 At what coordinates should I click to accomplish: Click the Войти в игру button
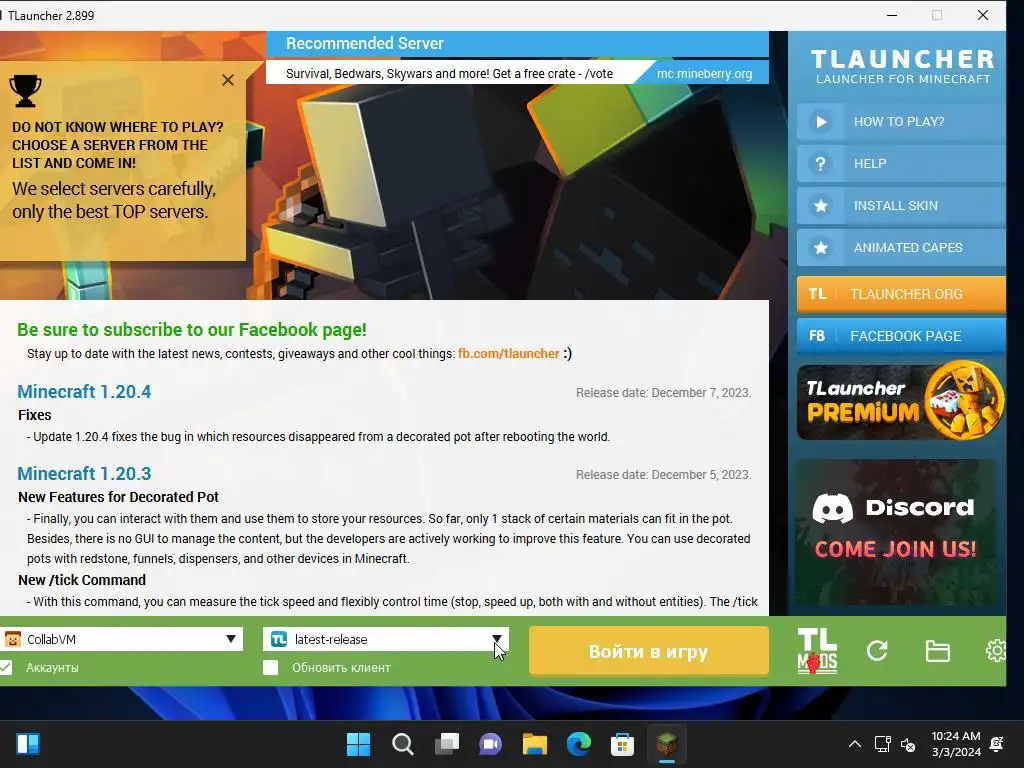[648, 651]
